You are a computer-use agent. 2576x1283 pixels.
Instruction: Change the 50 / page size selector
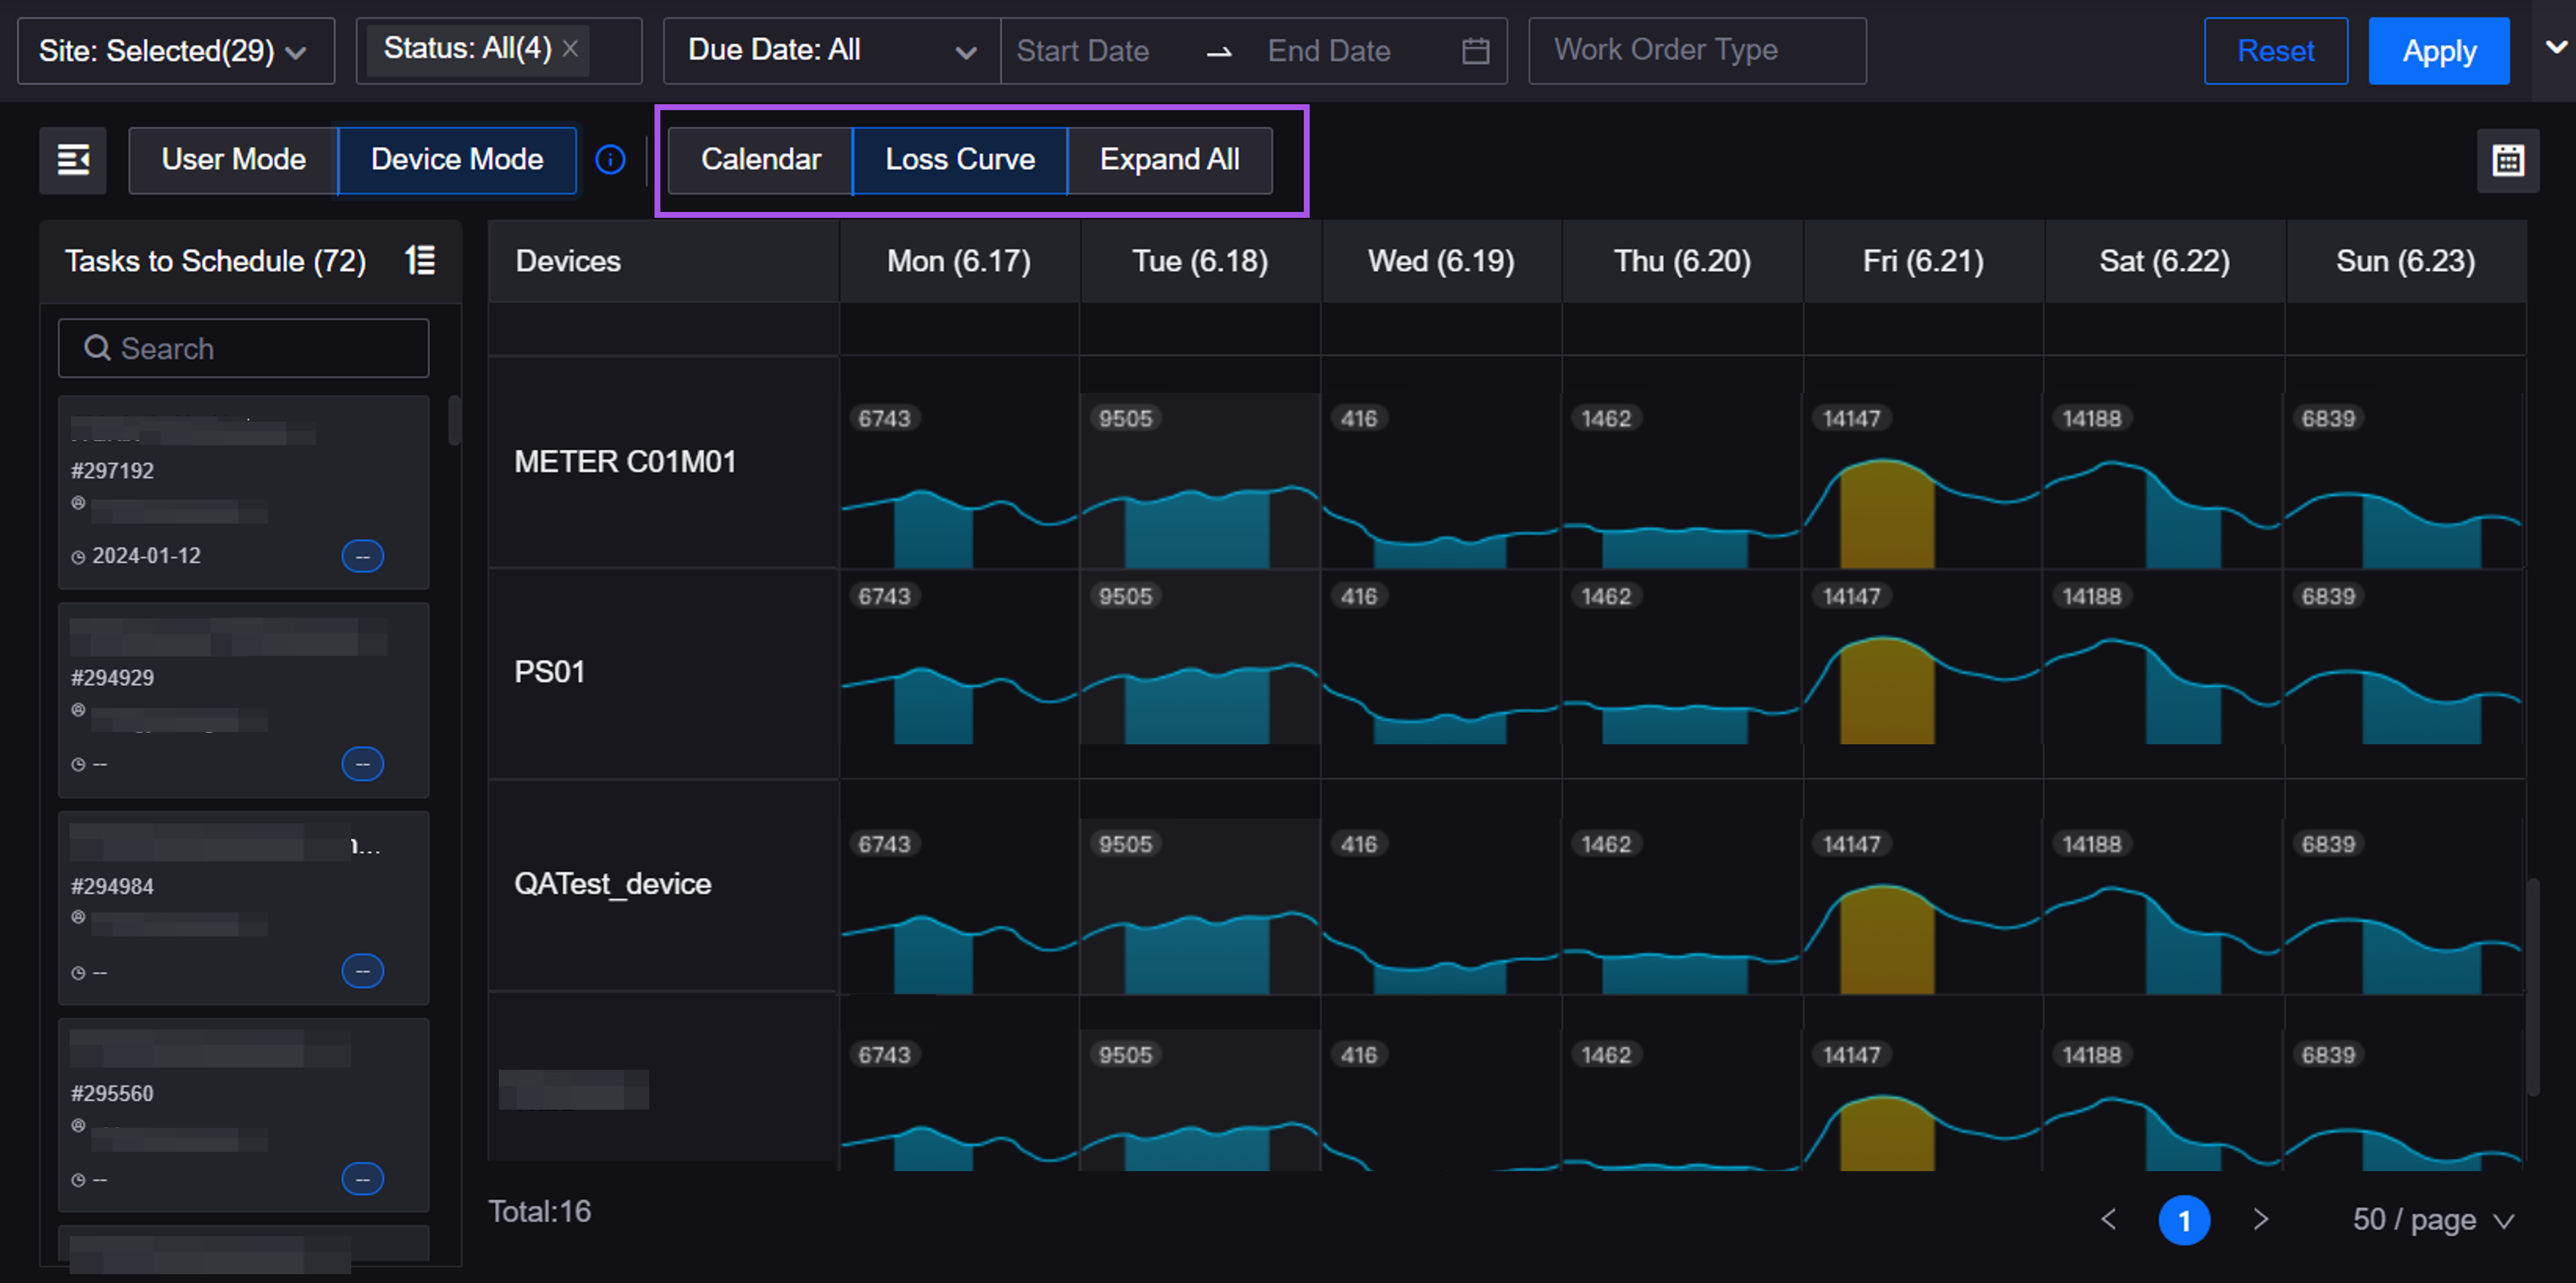pos(2432,1219)
